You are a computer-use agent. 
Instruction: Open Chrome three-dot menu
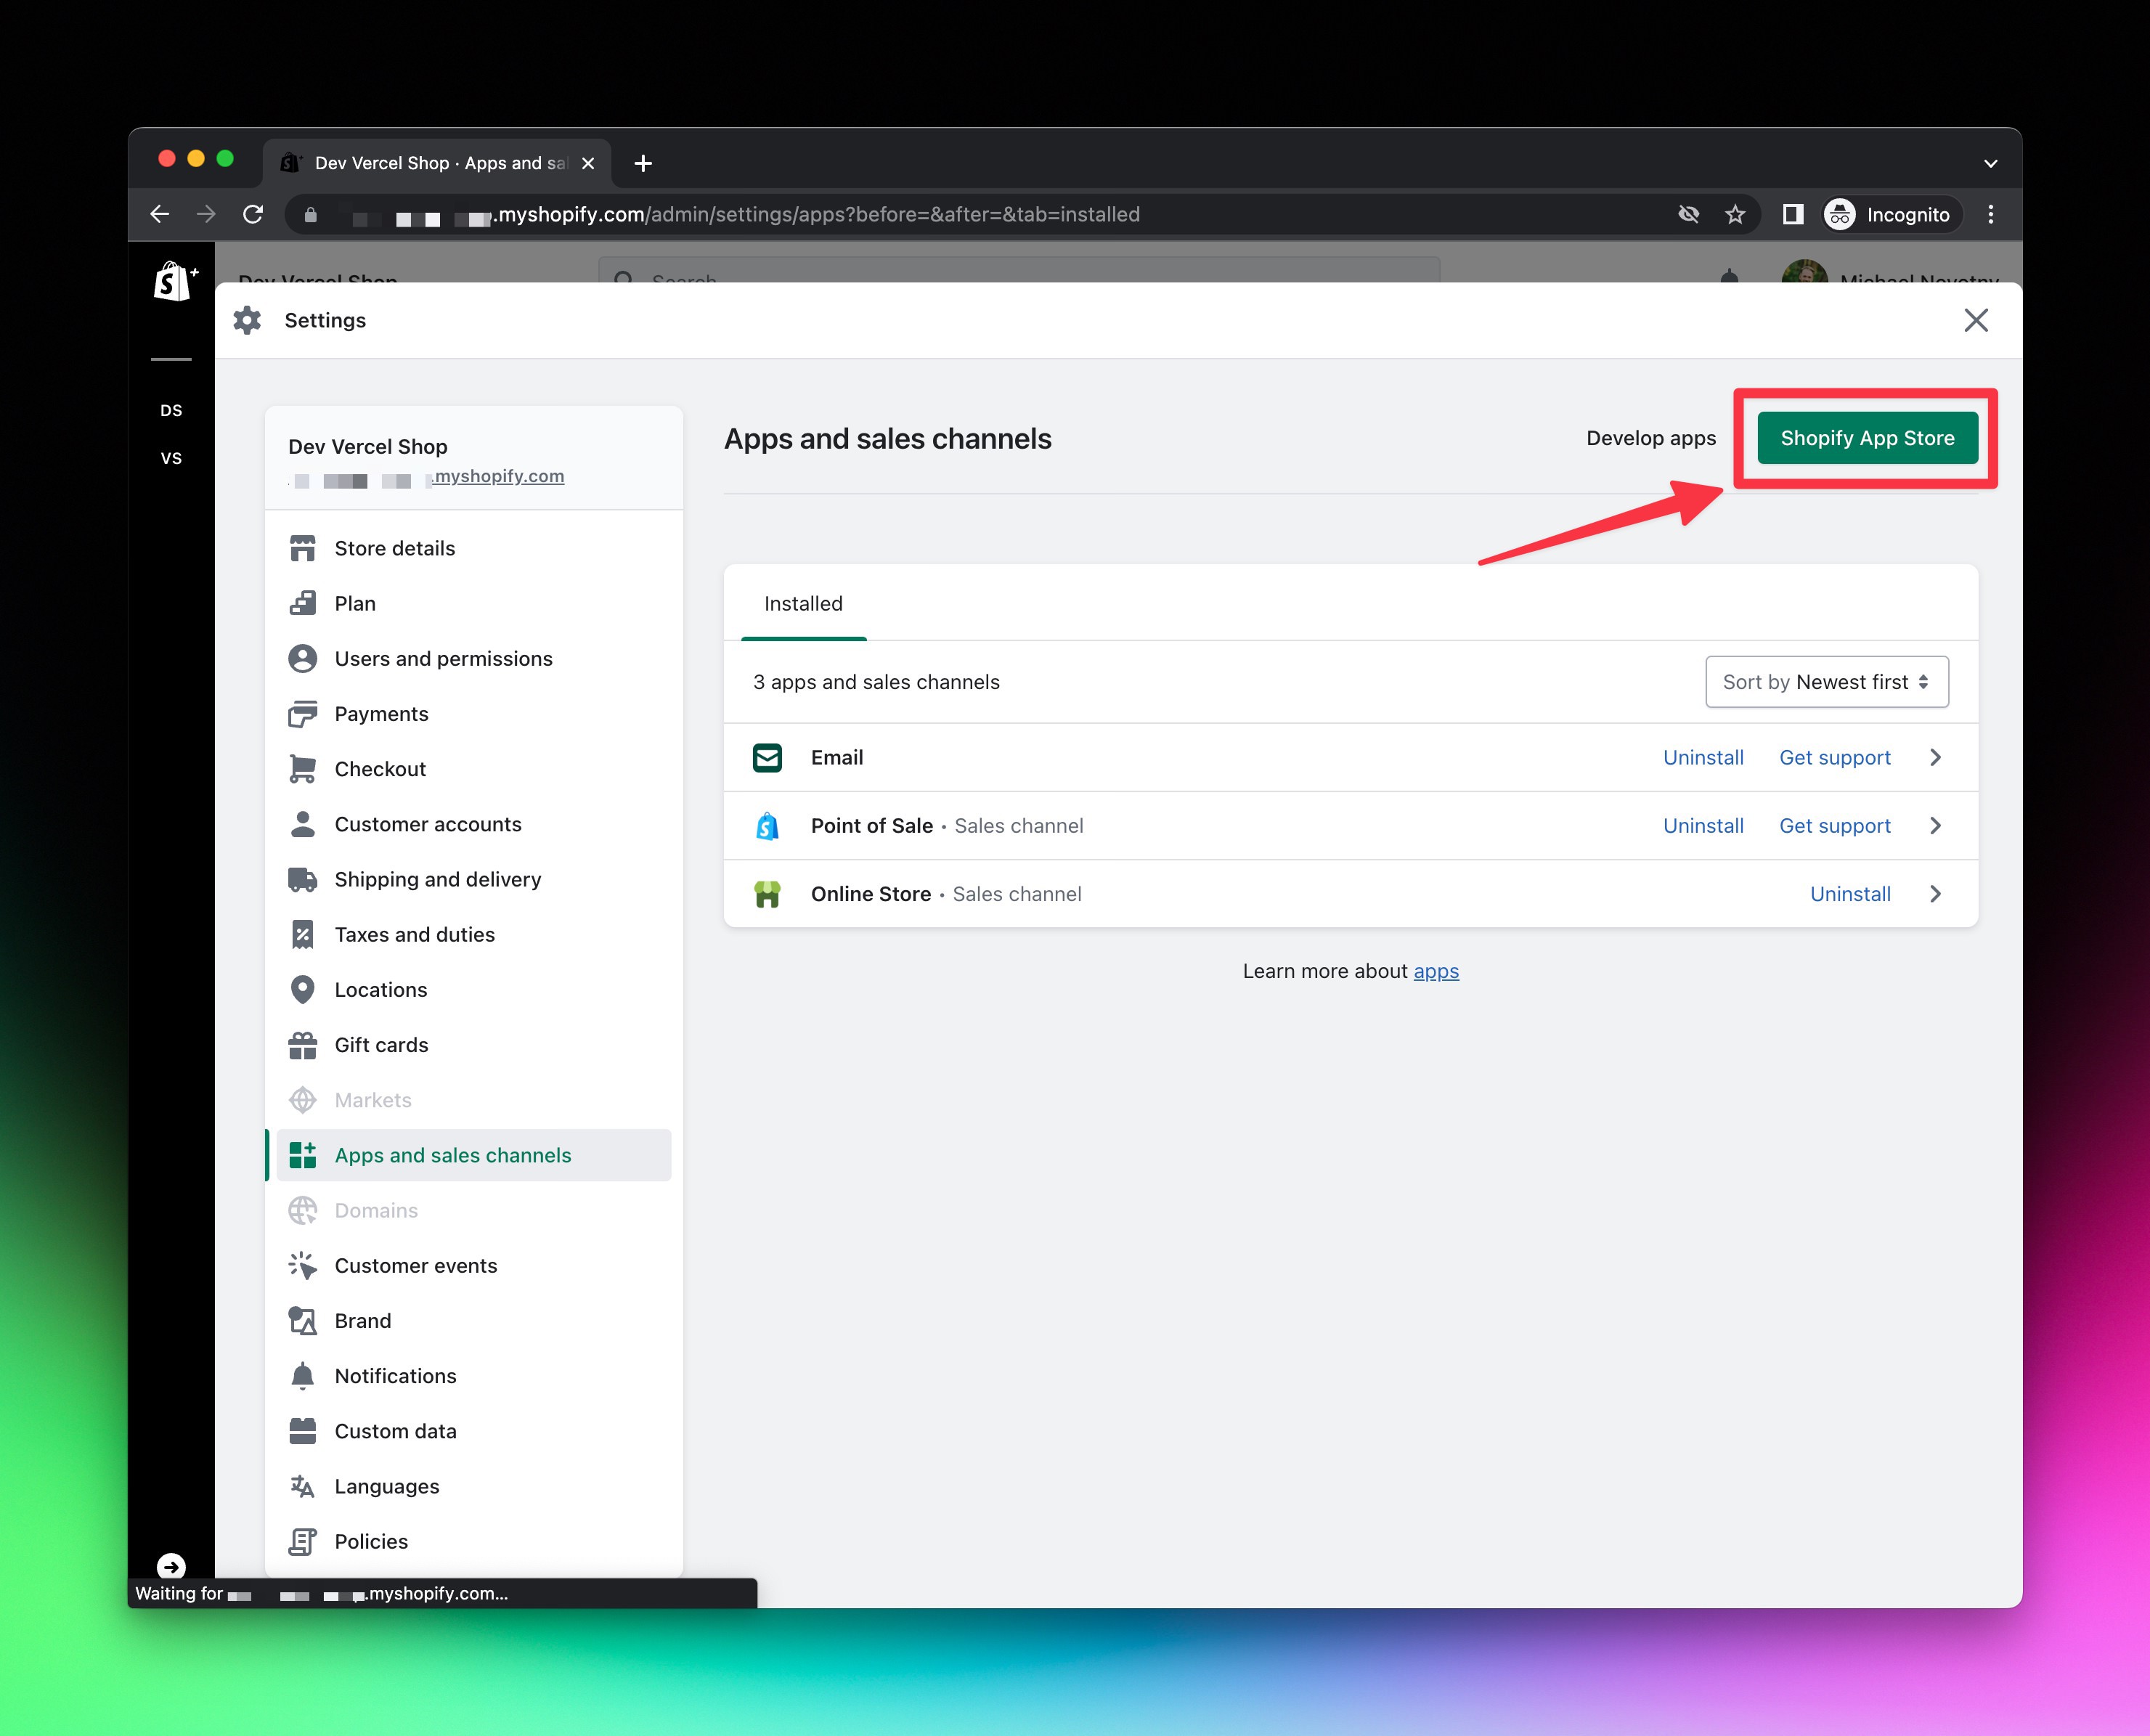coord(1991,214)
